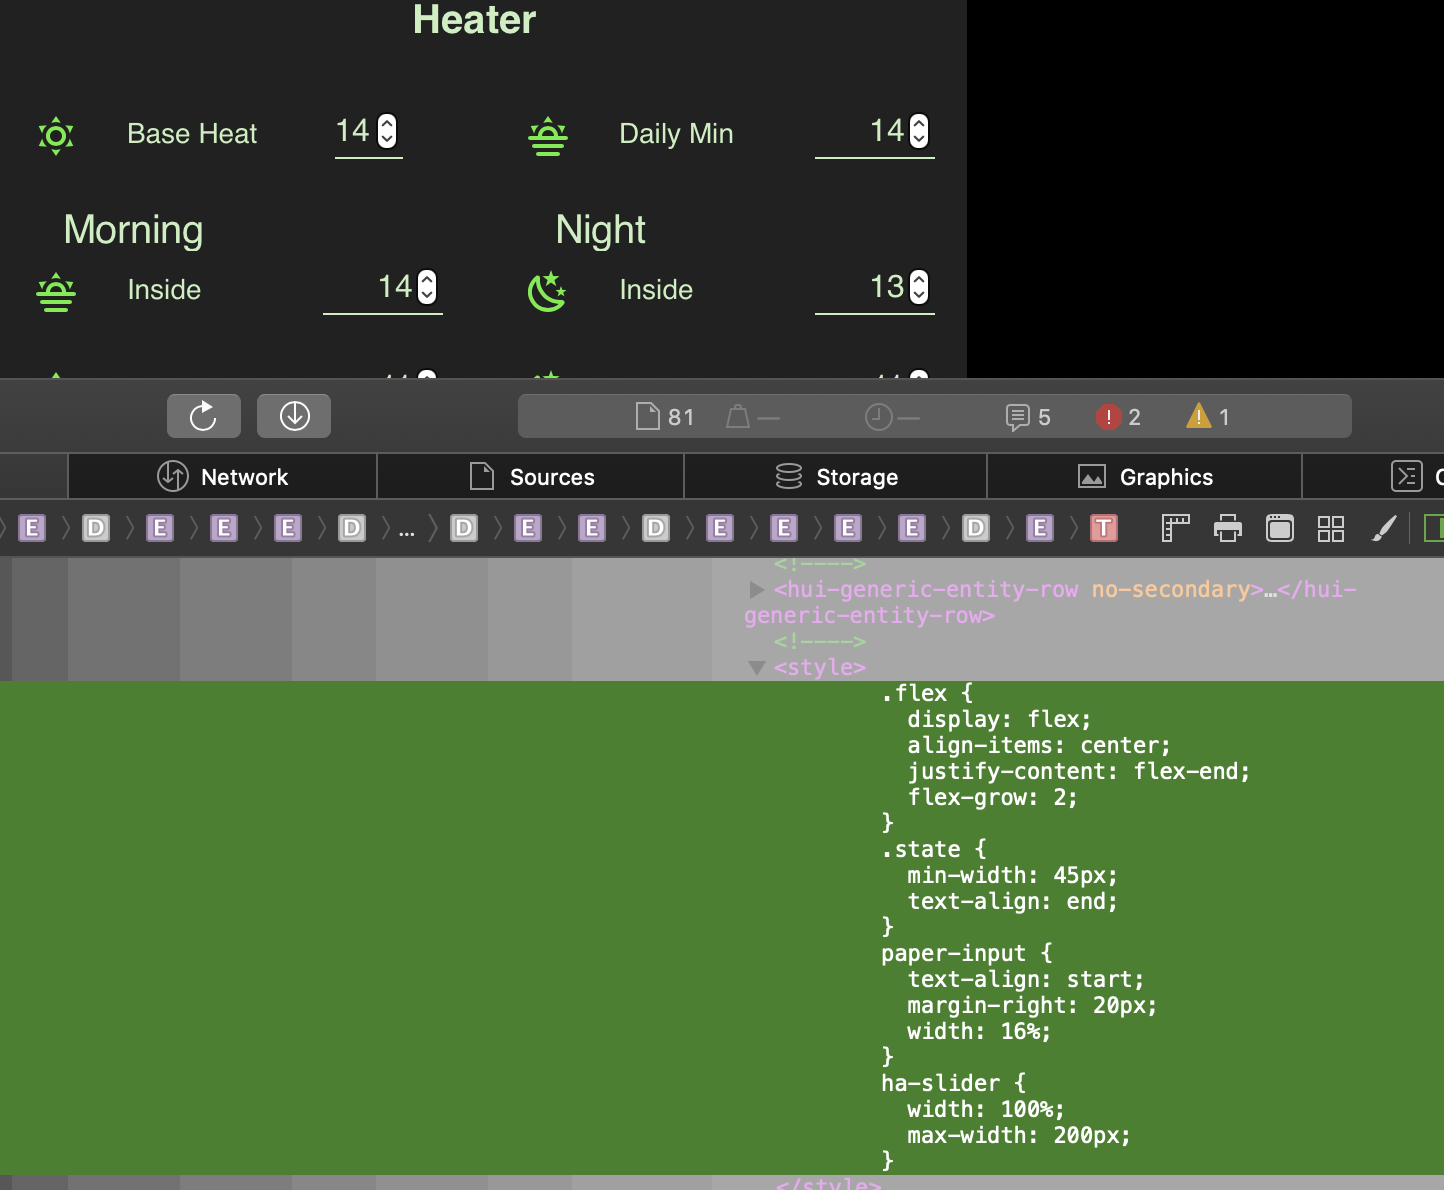
Task: Click the console log messages count
Action: coord(1028,417)
